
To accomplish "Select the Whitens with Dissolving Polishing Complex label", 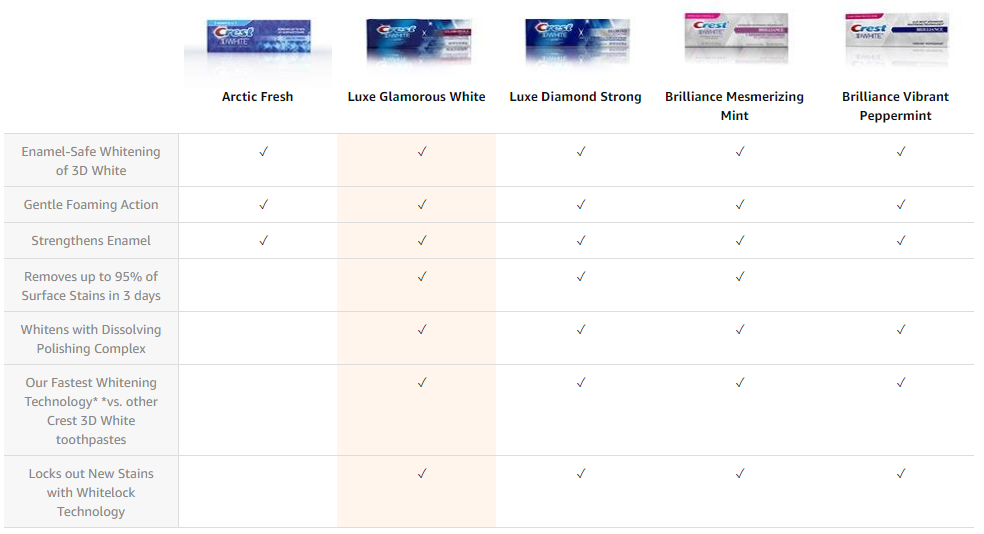I will [x=91, y=339].
